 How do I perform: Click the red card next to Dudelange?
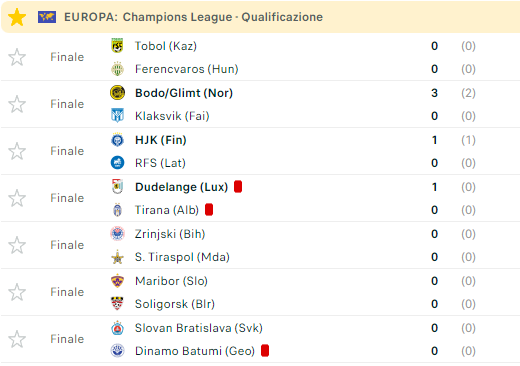tap(238, 187)
